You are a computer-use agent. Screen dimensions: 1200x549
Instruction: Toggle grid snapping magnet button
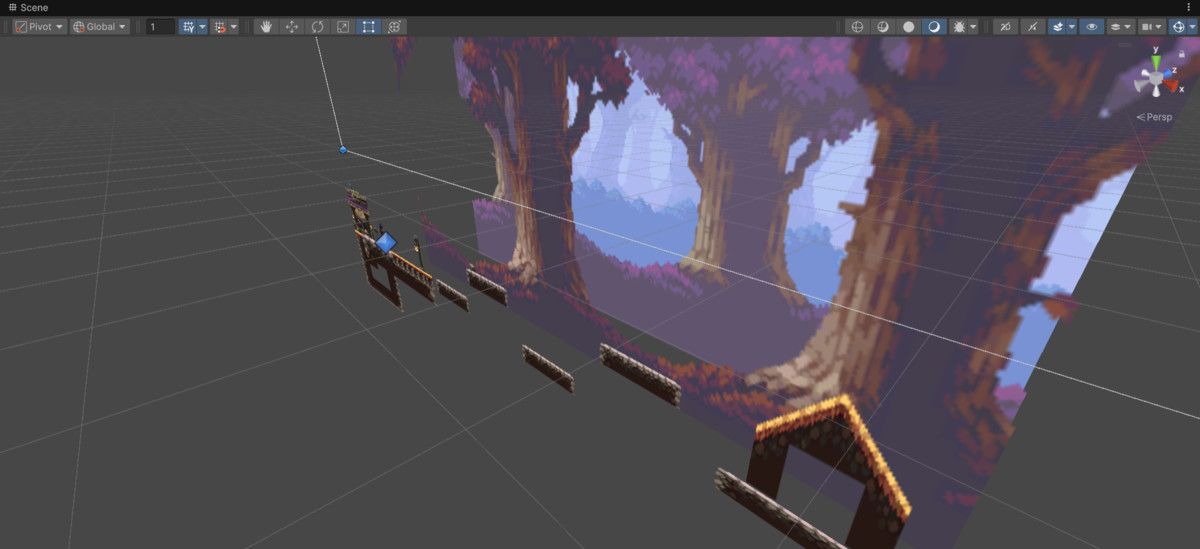click(219, 27)
